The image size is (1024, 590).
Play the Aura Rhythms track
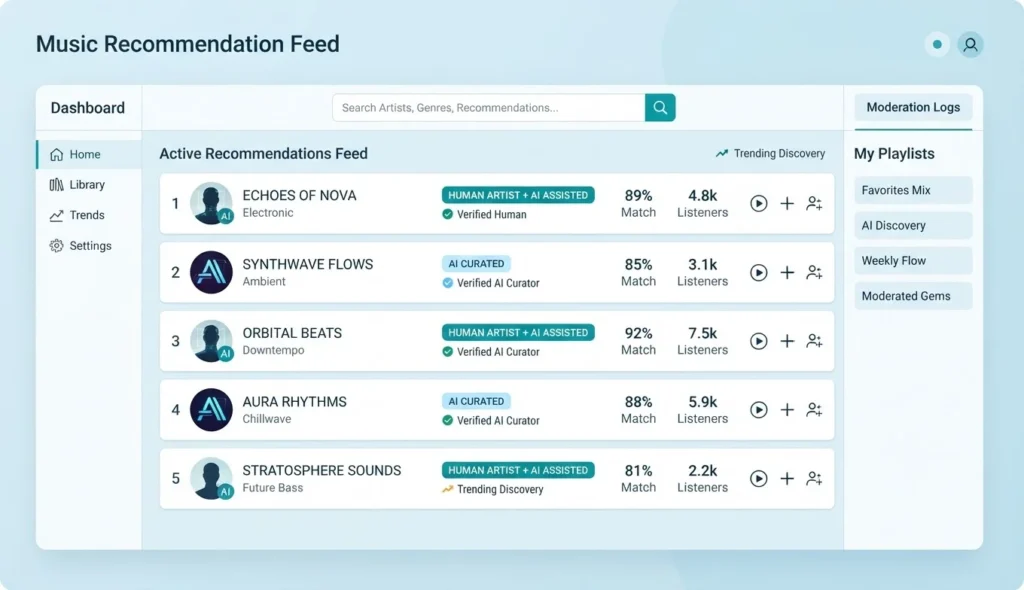pyautogui.click(x=758, y=410)
